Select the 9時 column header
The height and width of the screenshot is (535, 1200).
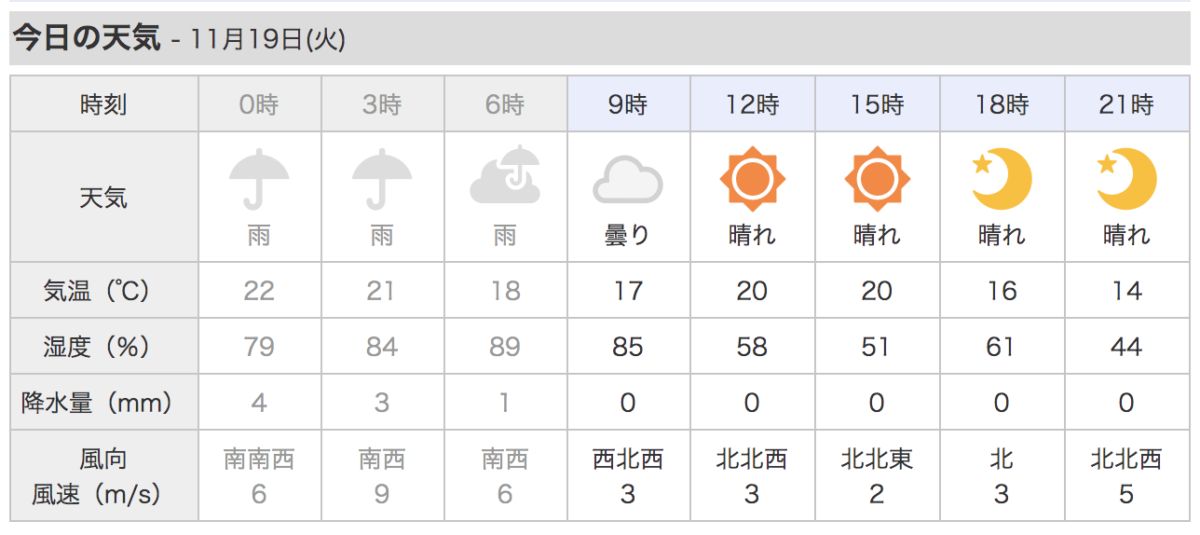pyautogui.click(x=628, y=104)
